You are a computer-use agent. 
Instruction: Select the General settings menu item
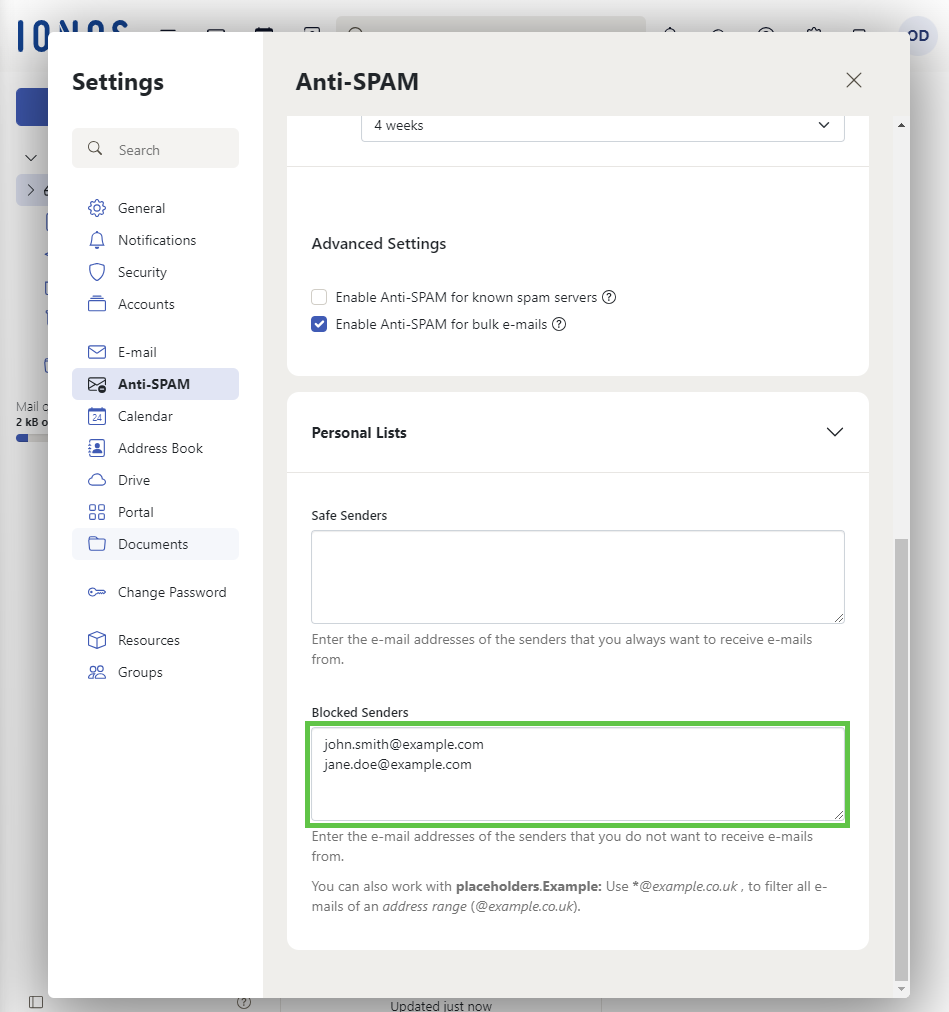pyautogui.click(x=141, y=208)
